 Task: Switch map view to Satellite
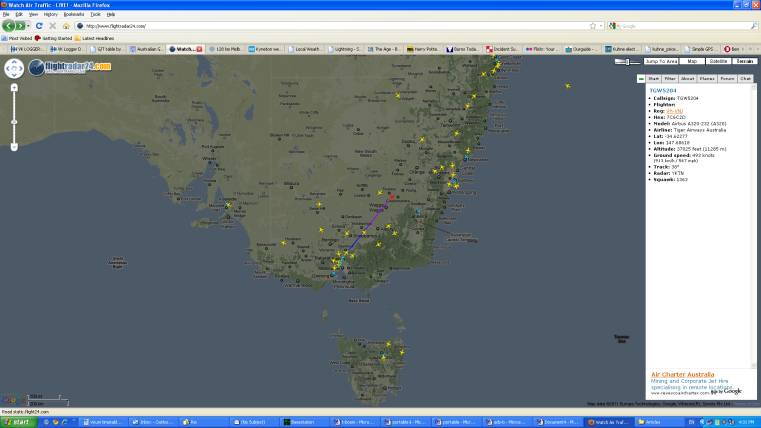click(x=718, y=62)
